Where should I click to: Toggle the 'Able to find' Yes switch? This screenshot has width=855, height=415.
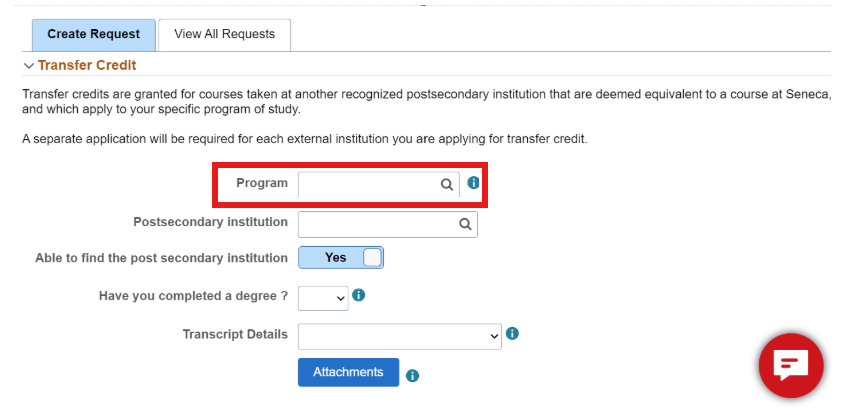341,258
